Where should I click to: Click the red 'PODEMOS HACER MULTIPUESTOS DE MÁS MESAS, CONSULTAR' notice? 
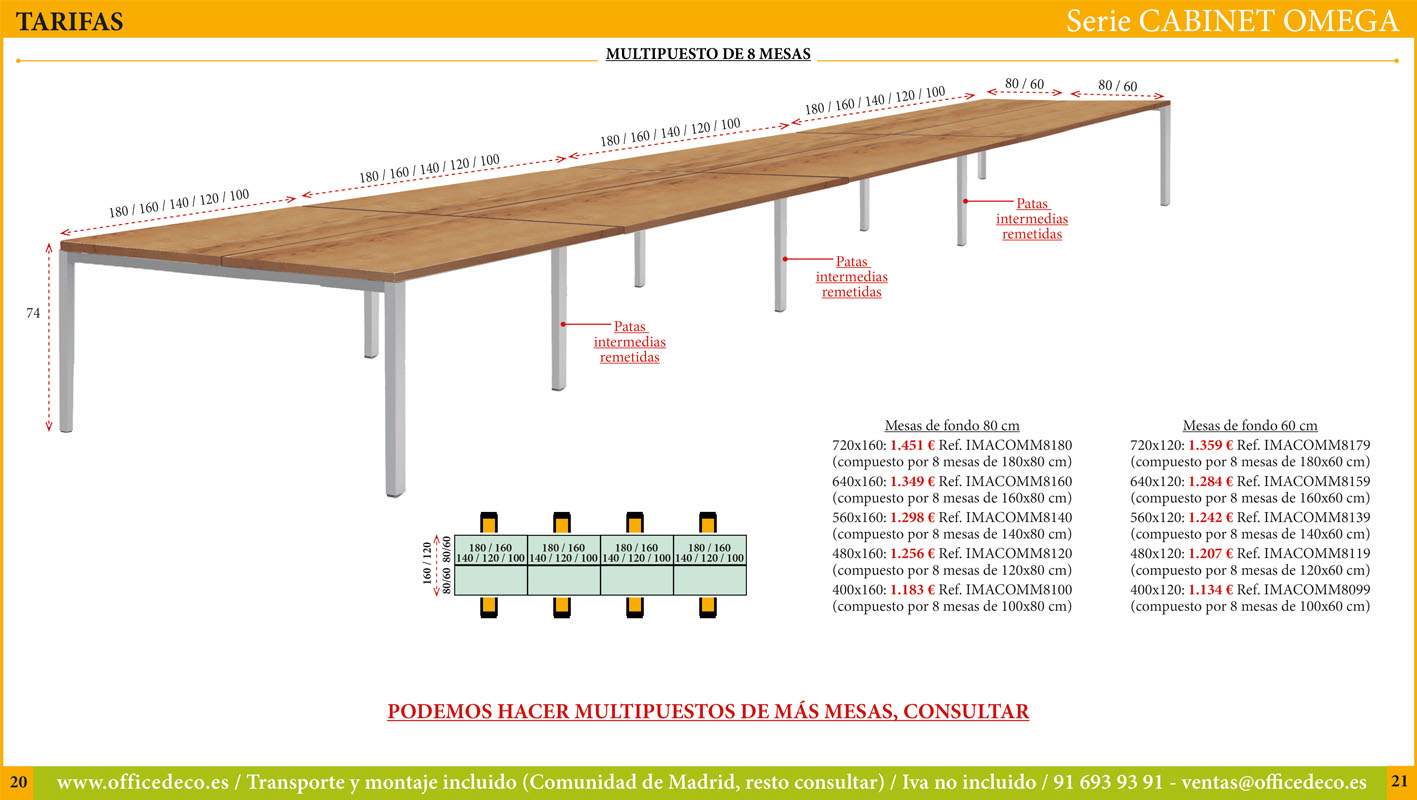pos(708,712)
